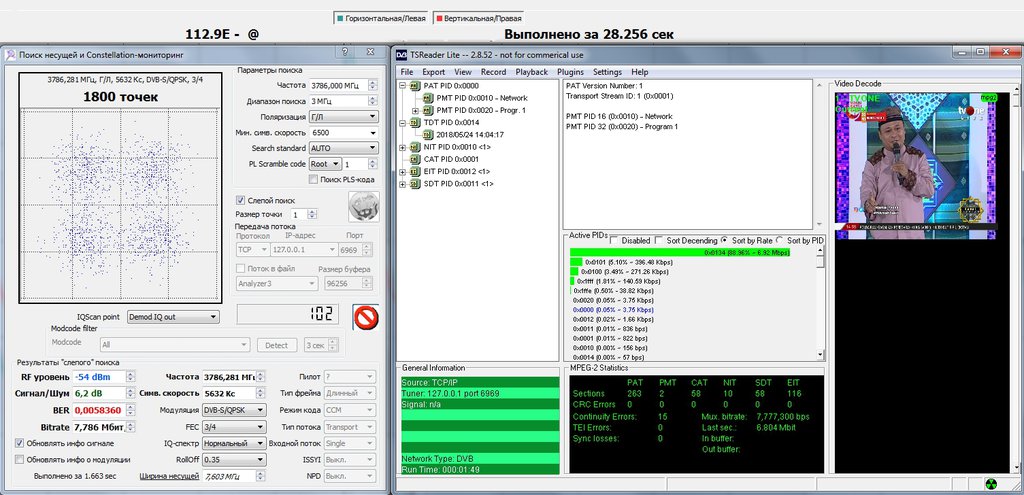
Task: Enable the Поиск PLS-кода checkbox
Action: pos(313,179)
